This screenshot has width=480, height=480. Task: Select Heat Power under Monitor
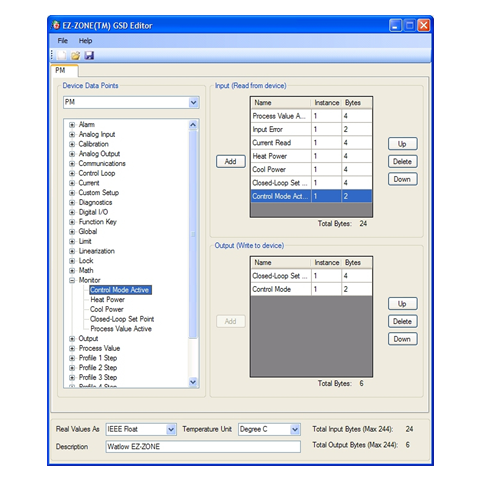pos(107,300)
